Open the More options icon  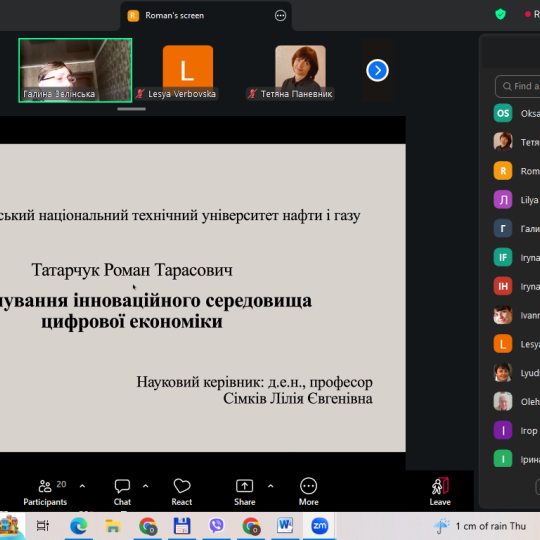click(x=308, y=486)
